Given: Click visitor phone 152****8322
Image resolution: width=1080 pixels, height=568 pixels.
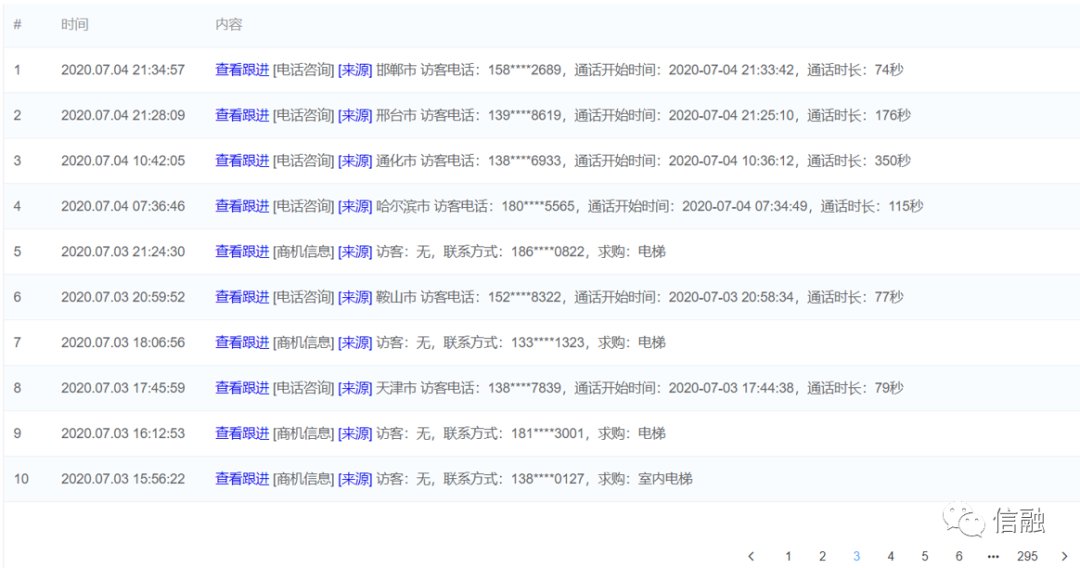Looking at the screenshot, I should tap(524, 297).
